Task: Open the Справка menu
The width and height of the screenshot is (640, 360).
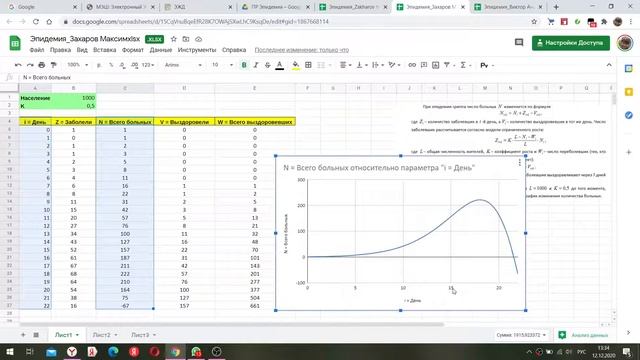Action: pyautogui.click(x=234, y=50)
